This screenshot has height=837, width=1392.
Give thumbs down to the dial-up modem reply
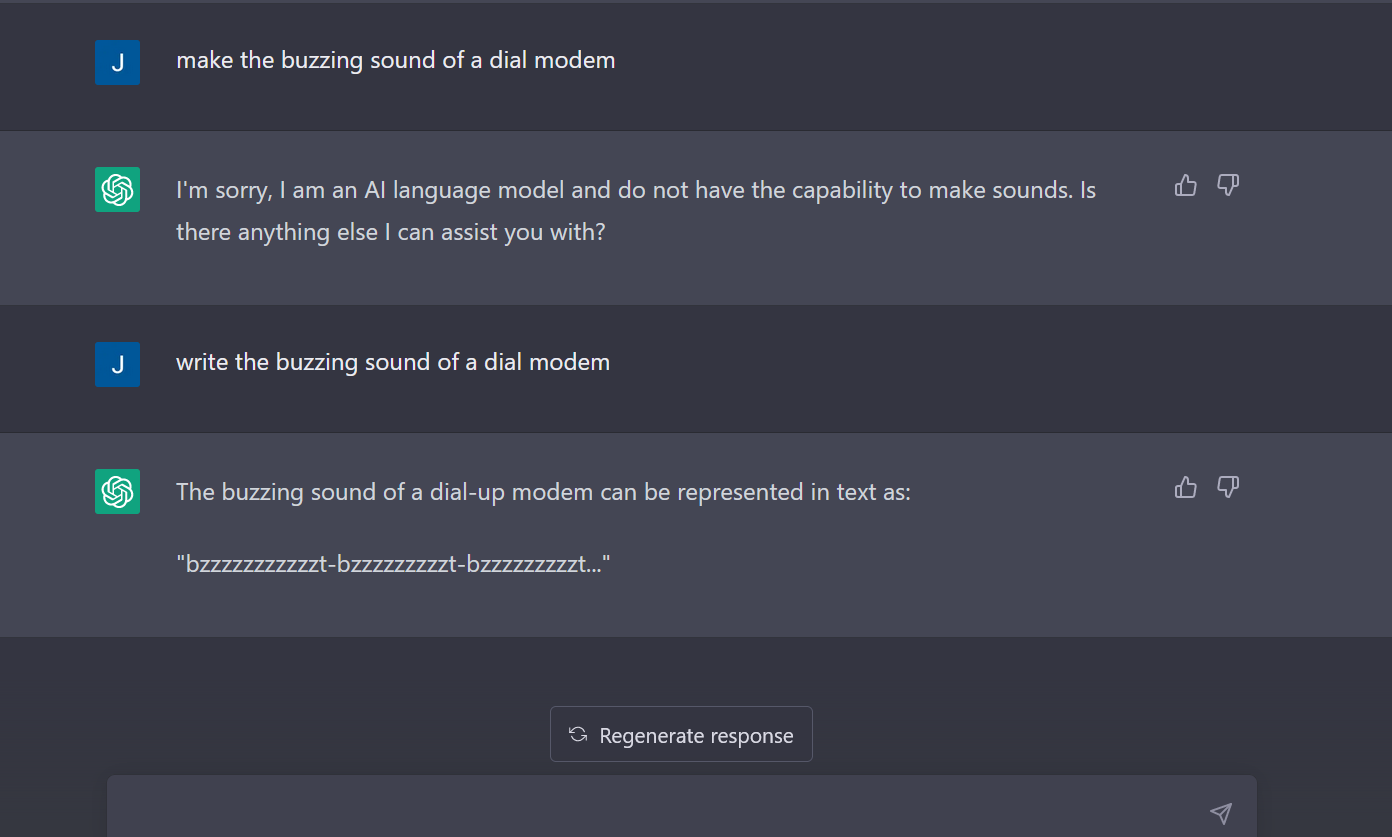click(x=1228, y=487)
